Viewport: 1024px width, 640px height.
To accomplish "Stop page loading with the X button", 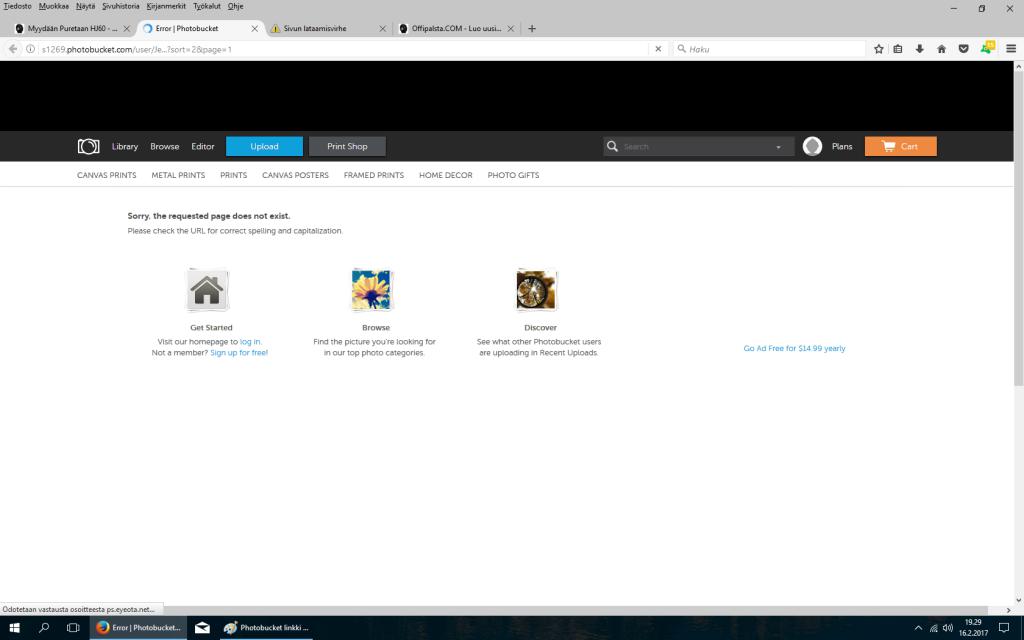I will (657, 48).
